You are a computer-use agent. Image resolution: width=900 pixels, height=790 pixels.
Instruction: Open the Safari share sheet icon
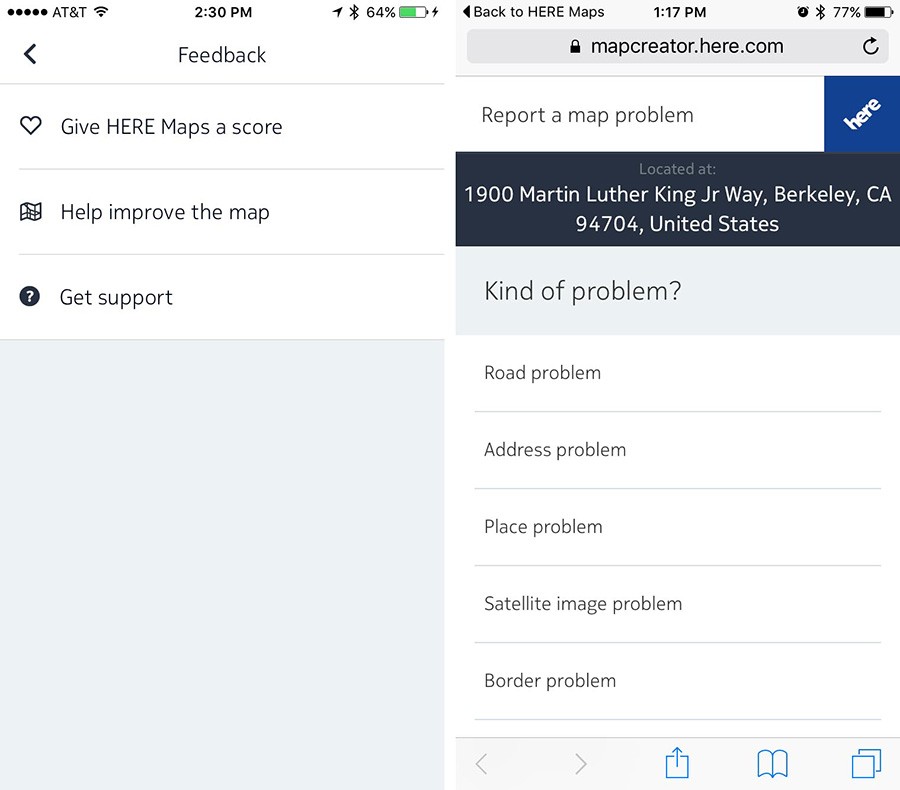click(x=677, y=763)
